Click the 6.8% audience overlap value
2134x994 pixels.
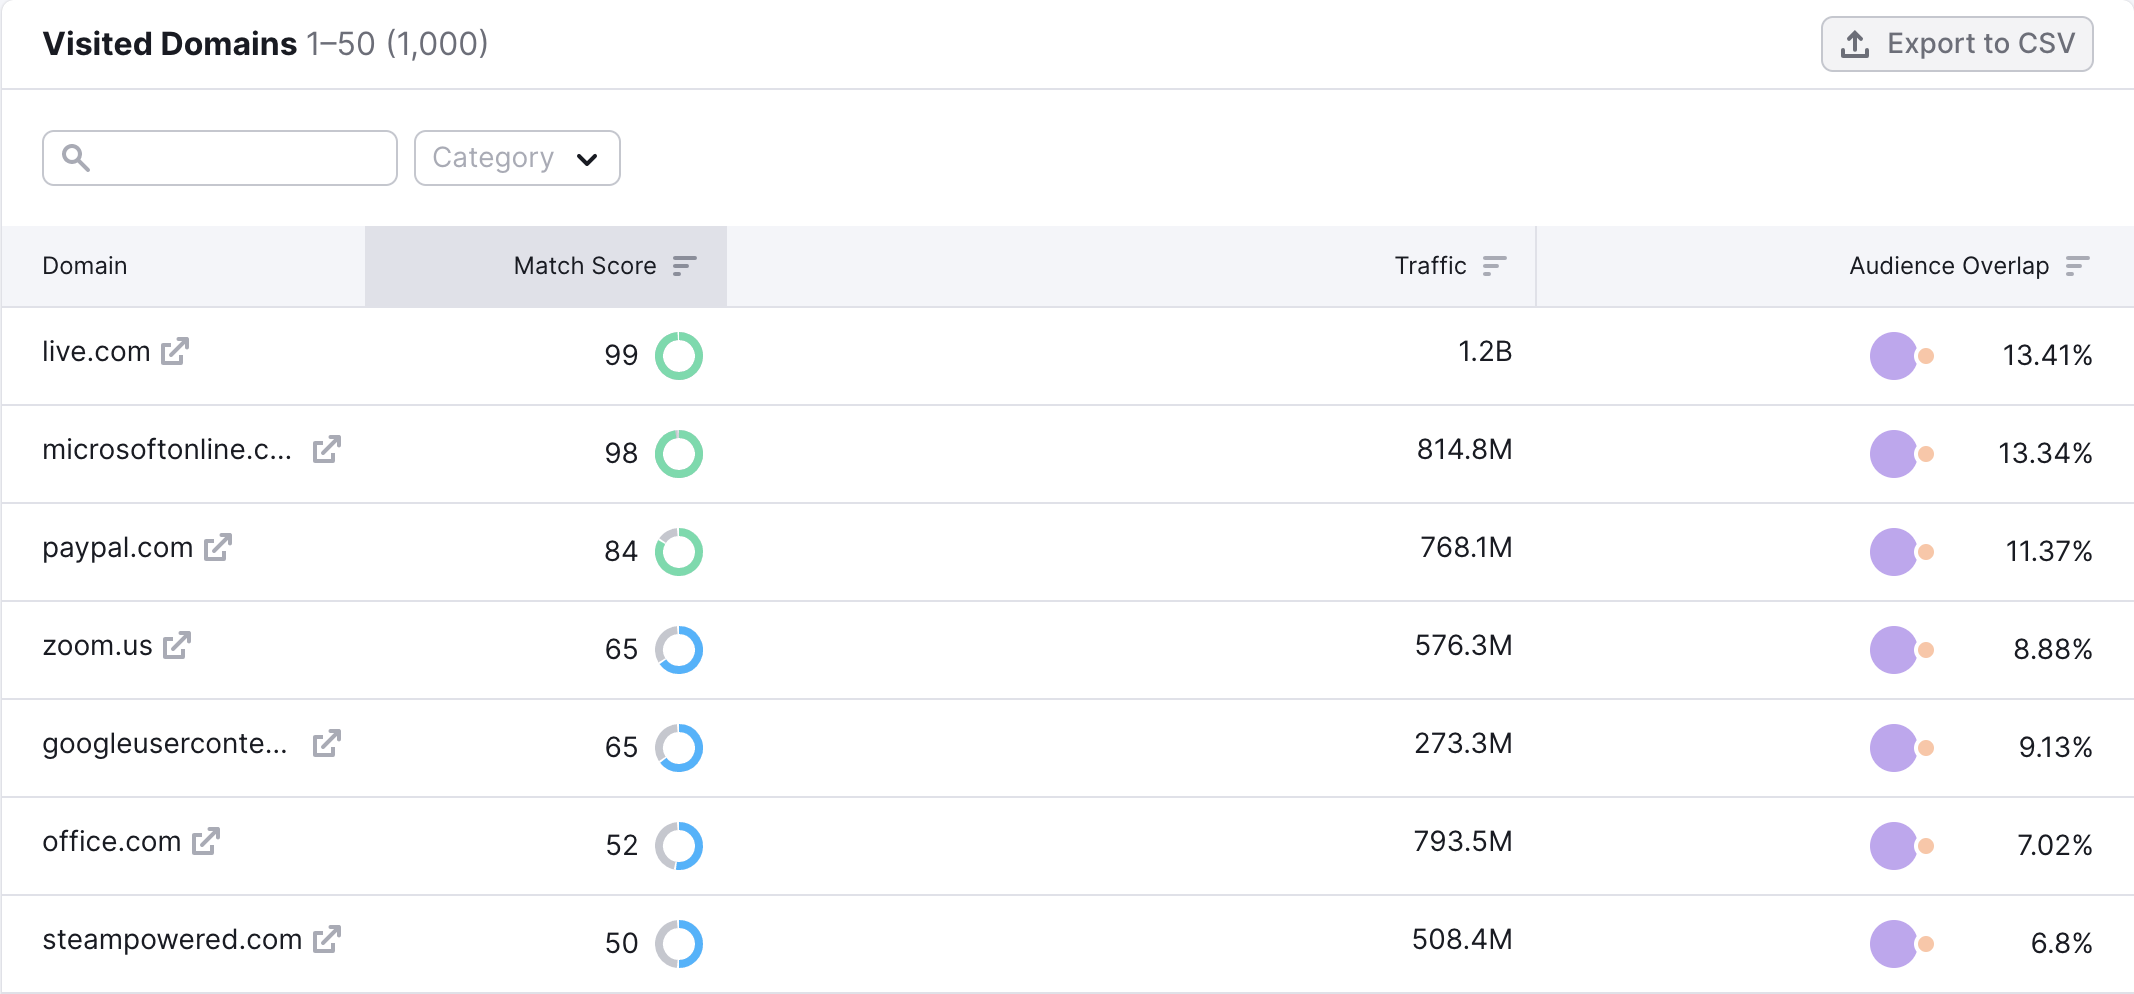click(2061, 944)
